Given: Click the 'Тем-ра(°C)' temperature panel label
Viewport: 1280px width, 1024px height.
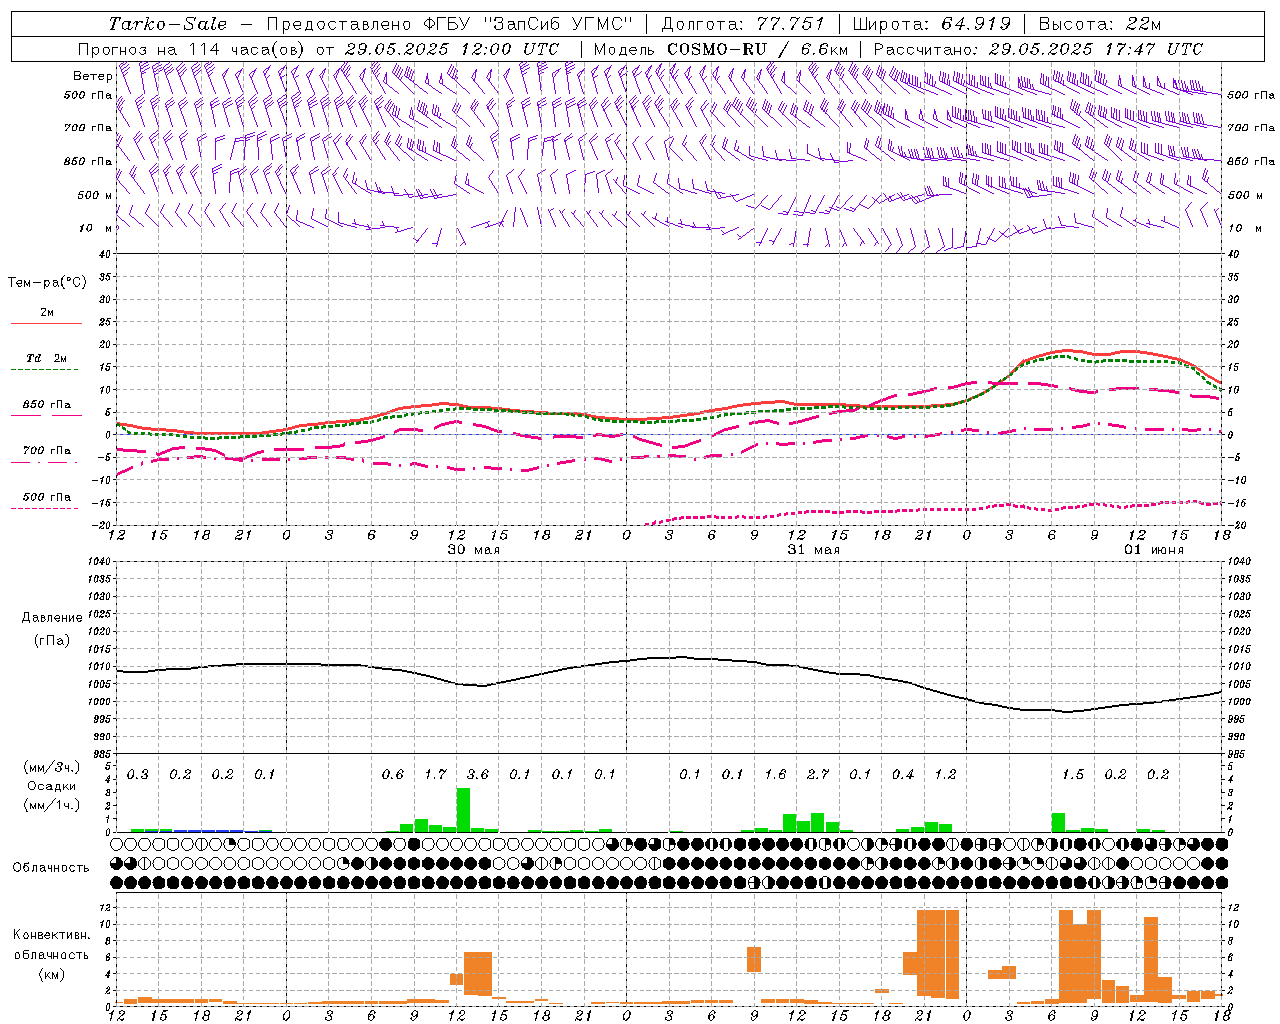Looking at the screenshot, I should tap(47, 283).
